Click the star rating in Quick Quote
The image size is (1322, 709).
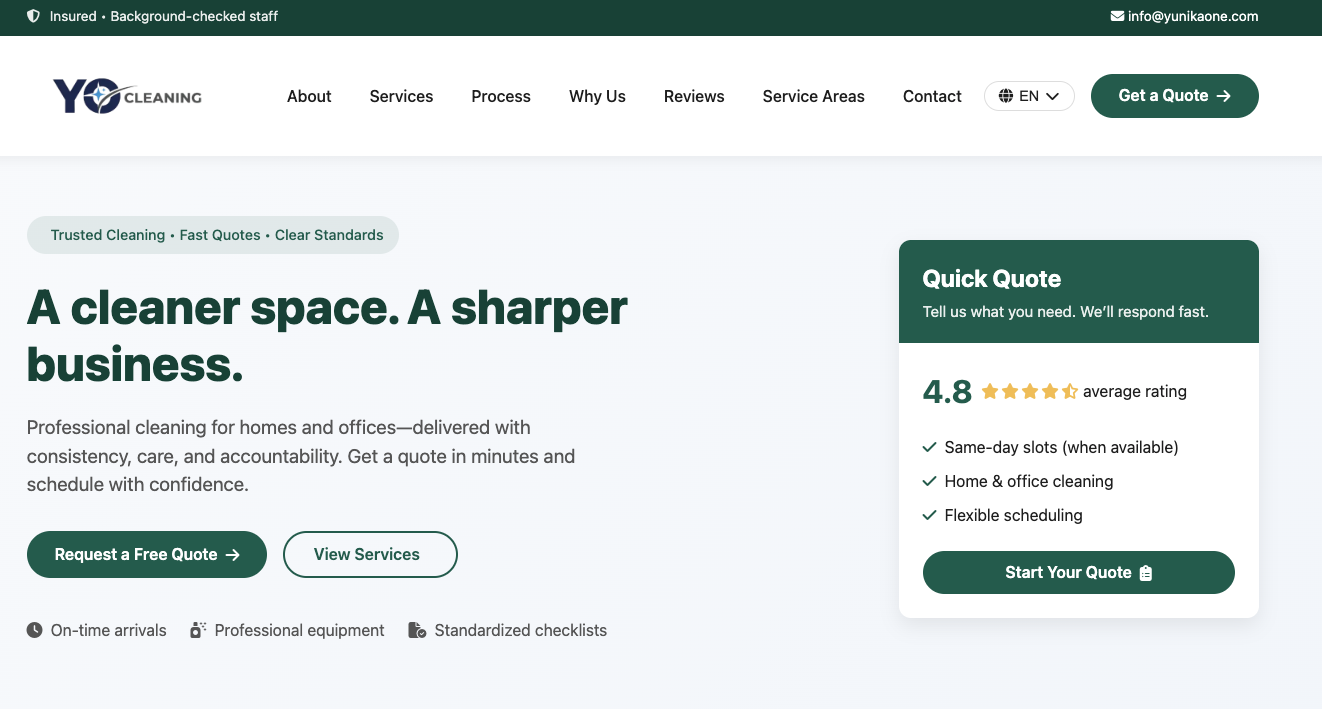point(1029,392)
